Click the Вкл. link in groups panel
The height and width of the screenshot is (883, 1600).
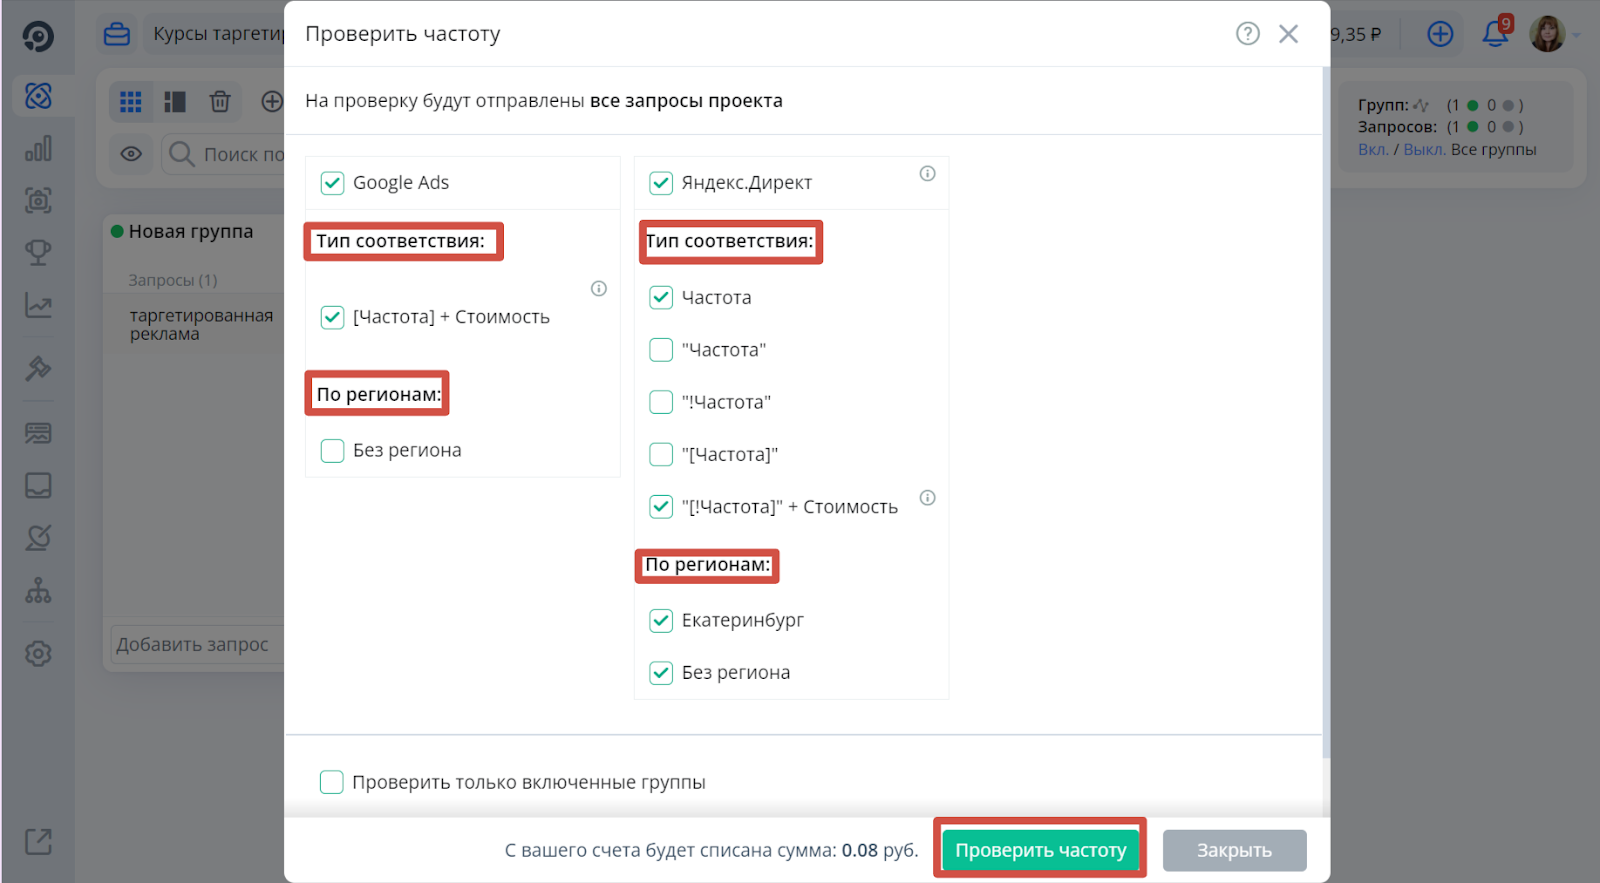1372,150
